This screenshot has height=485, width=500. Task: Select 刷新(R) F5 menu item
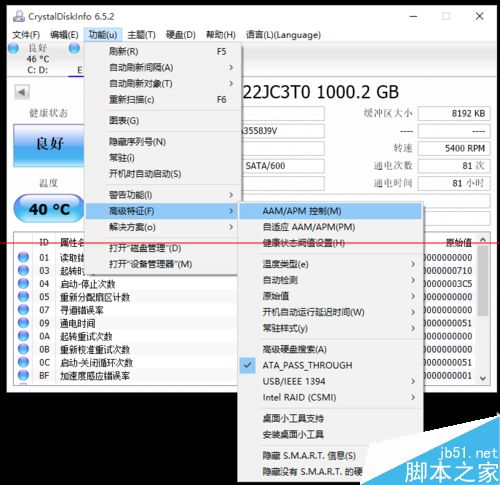[x=163, y=52]
